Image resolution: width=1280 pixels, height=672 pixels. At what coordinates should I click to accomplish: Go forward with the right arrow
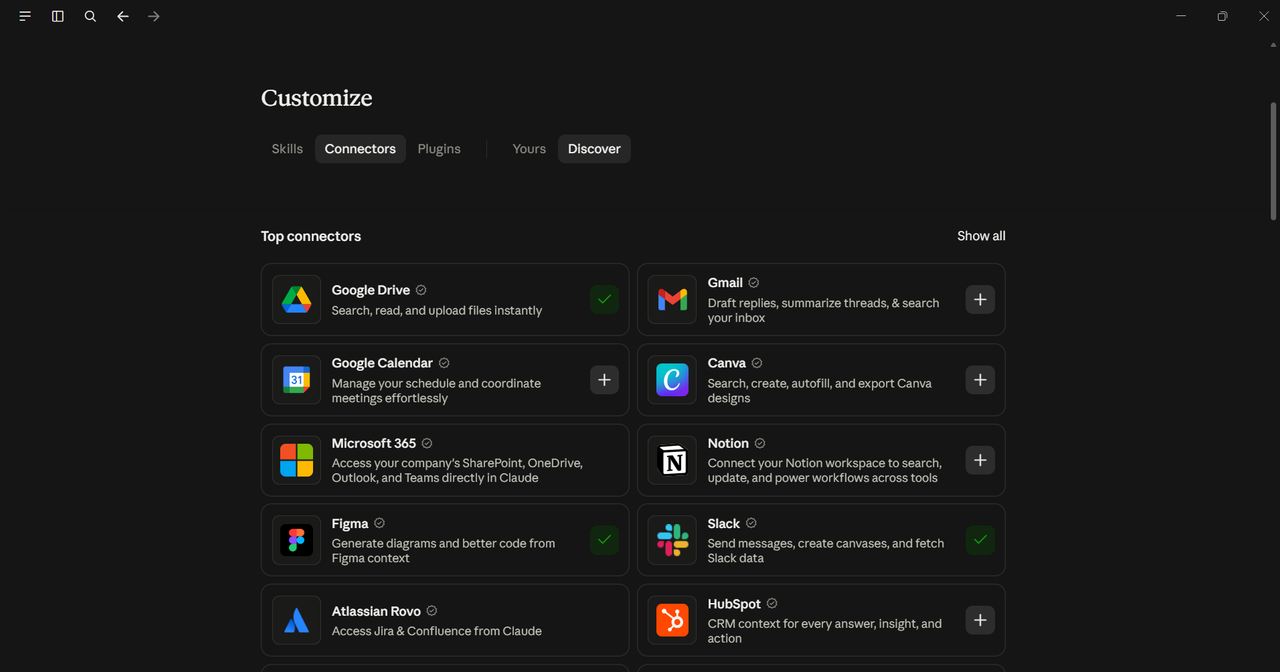point(154,16)
